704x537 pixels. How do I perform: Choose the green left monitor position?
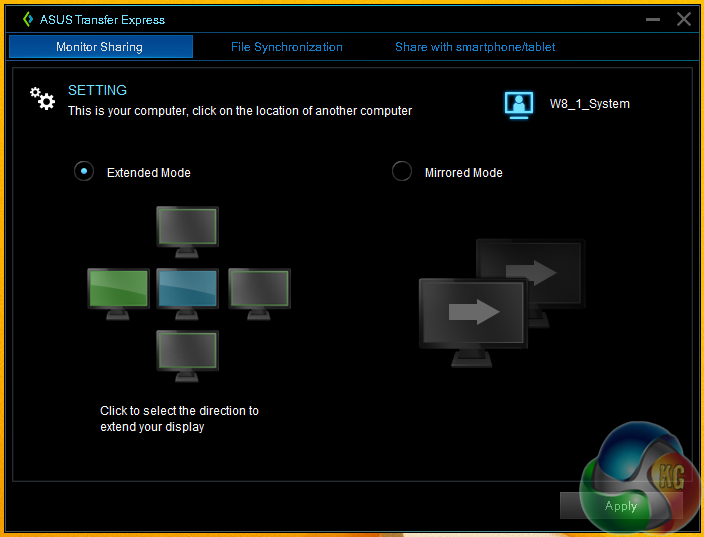pos(119,294)
